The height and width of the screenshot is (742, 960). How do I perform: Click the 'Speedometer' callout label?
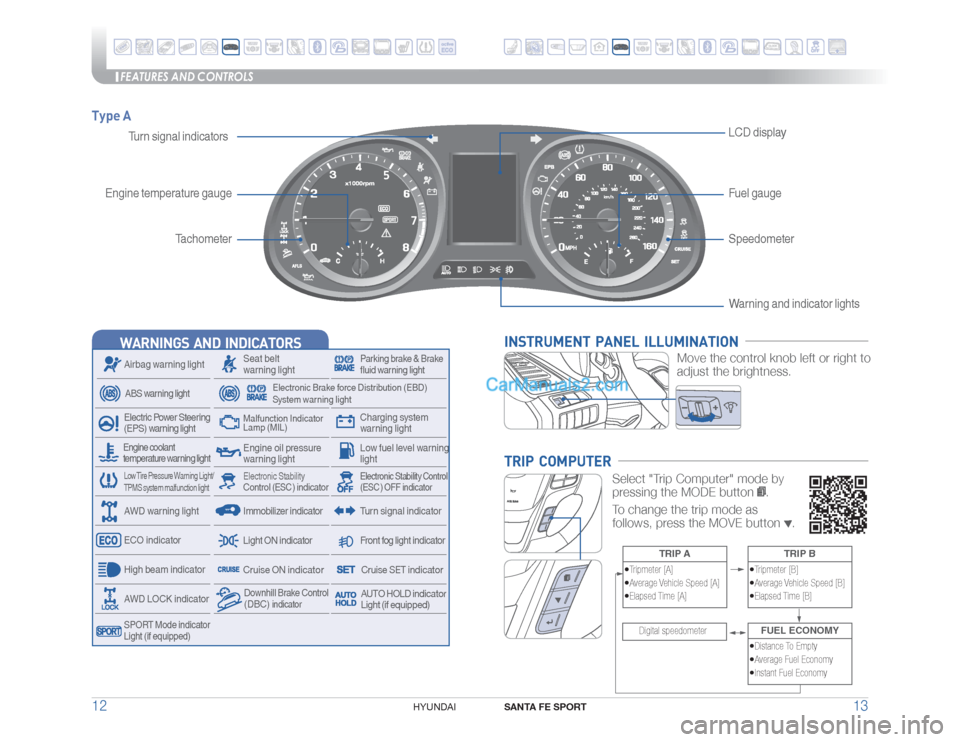pos(761,239)
